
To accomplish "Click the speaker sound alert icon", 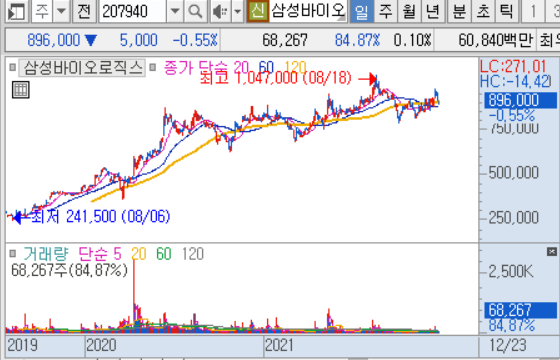I will pyautogui.click(x=220, y=11).
